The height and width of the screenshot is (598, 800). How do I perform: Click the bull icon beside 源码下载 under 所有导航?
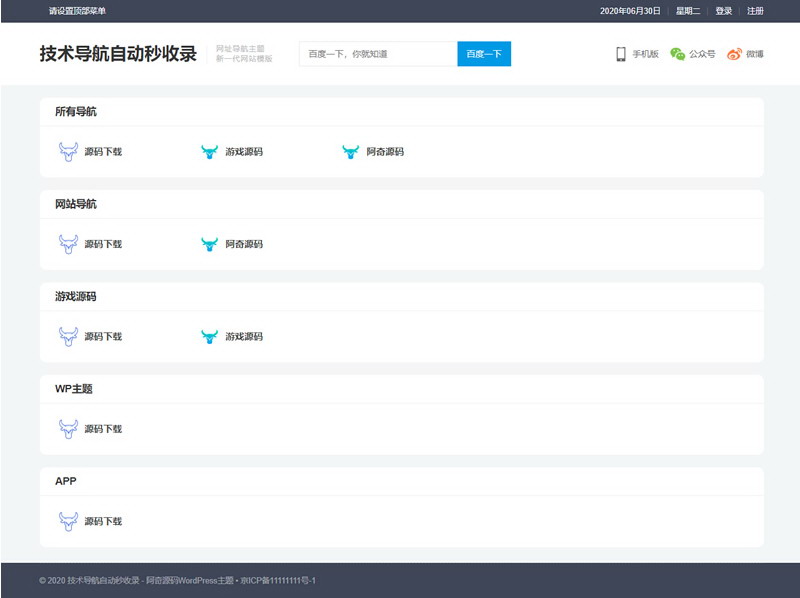pos(67,151)
